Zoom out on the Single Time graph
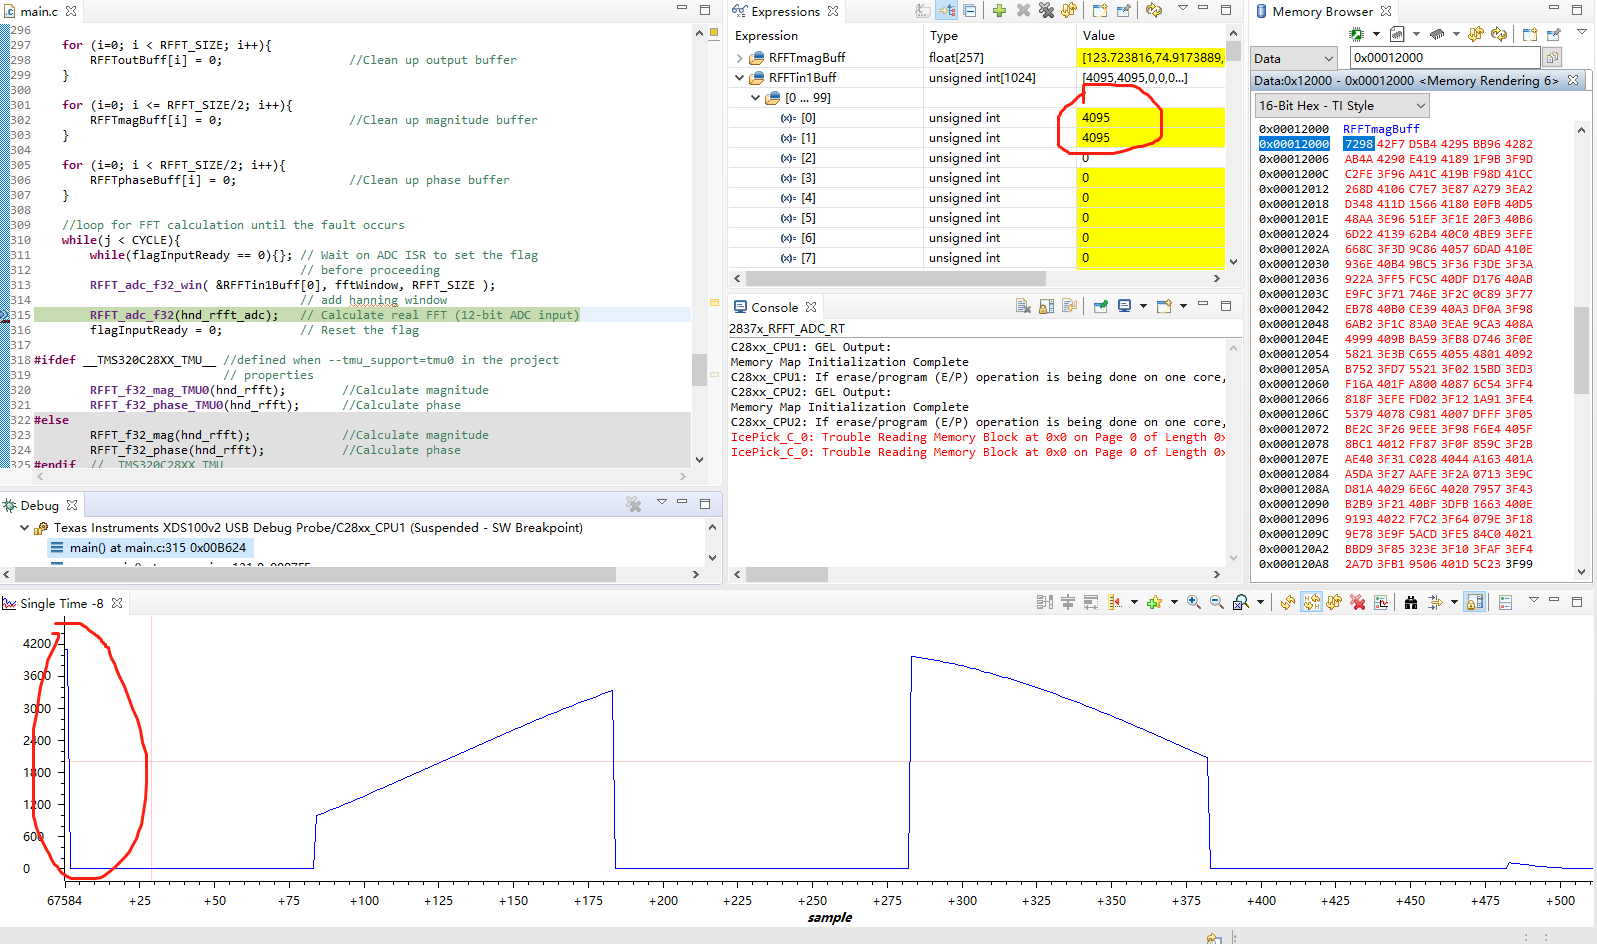 point(1216,602)
